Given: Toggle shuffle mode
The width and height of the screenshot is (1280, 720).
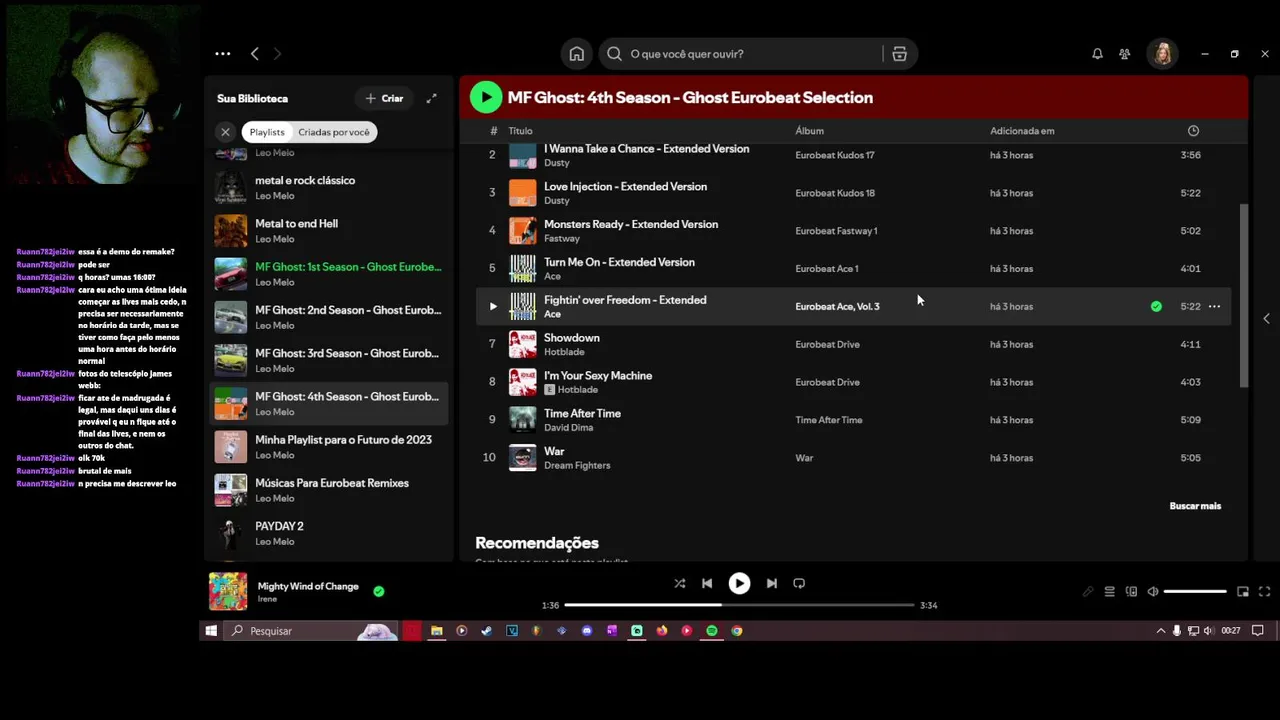Looking at the screenshot, I should point(679,583).
